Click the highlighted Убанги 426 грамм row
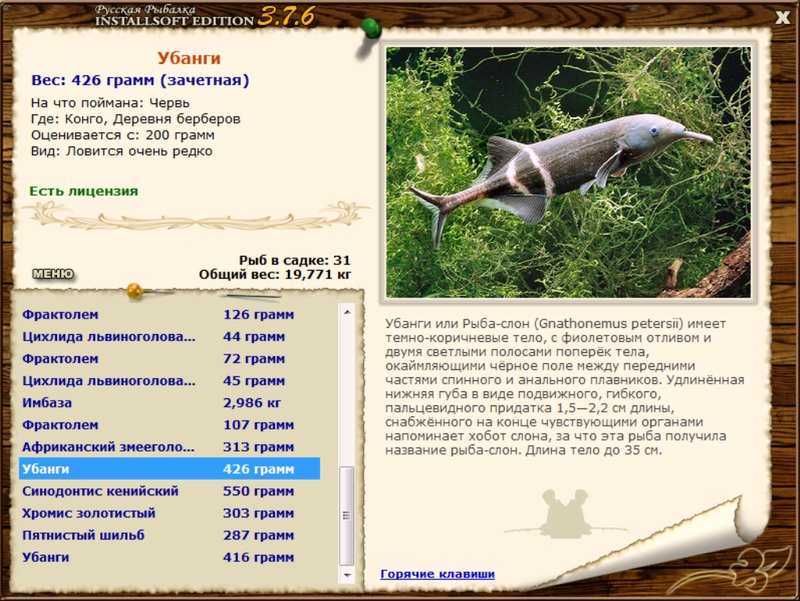This screenshot has height=601, width=800. tap(169, 469)
